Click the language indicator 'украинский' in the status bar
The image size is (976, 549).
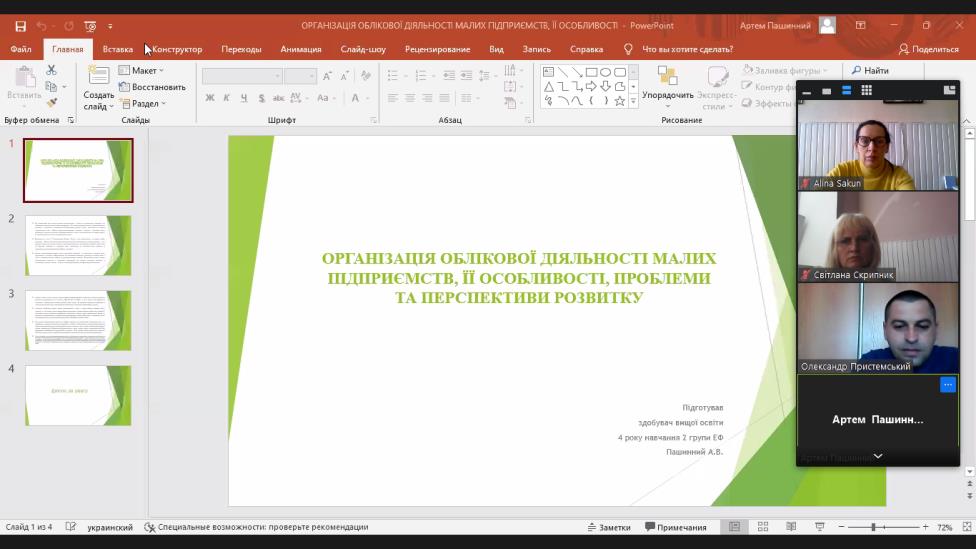point(110,527)
